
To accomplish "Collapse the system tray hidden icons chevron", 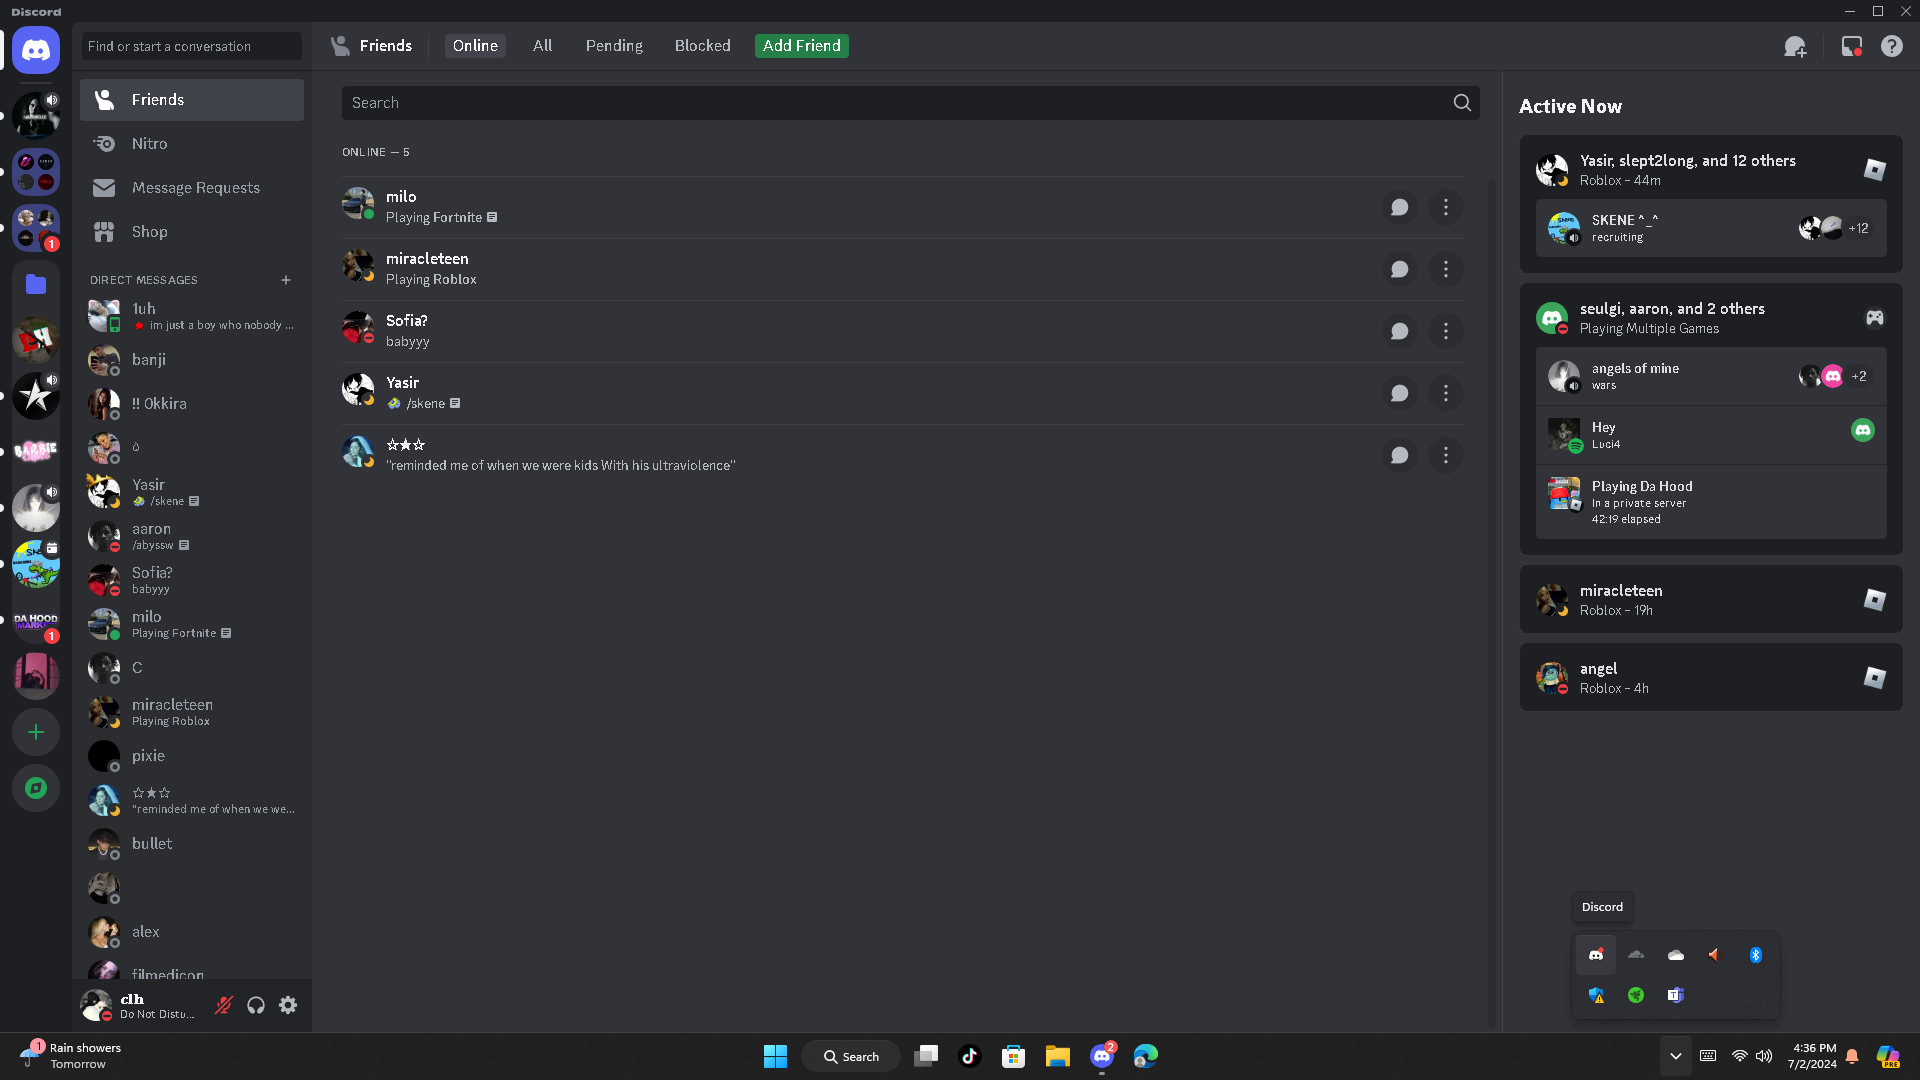I will 1675,1056.
